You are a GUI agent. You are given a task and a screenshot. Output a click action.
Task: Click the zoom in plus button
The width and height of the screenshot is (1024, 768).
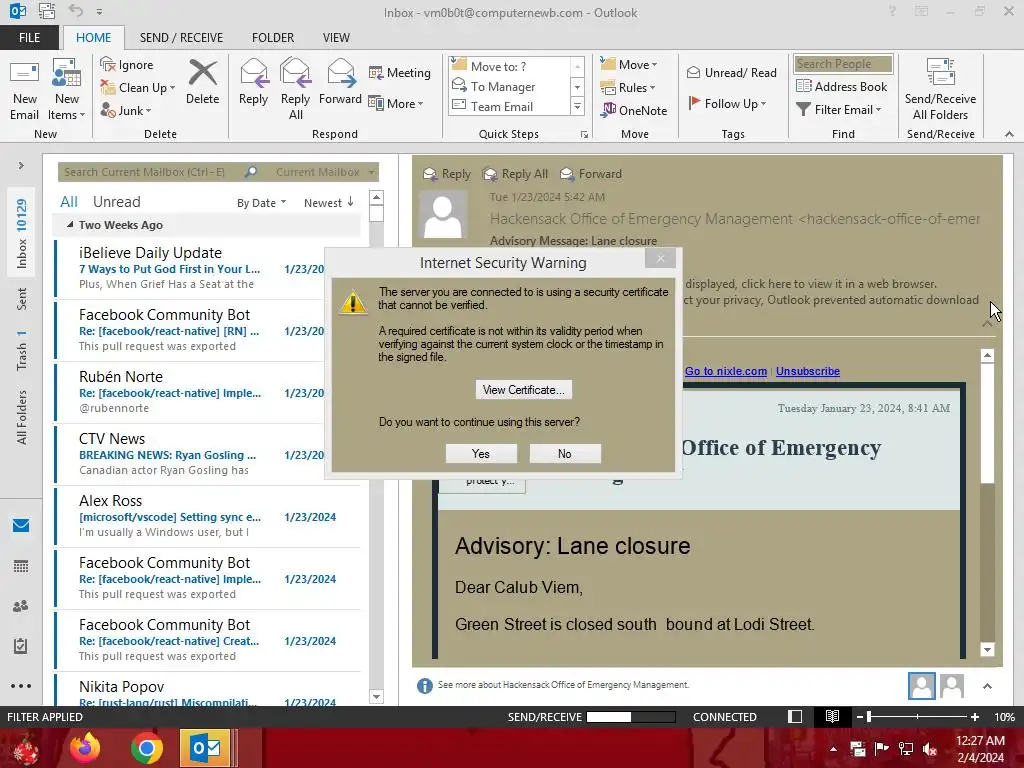tap(975, 716)
